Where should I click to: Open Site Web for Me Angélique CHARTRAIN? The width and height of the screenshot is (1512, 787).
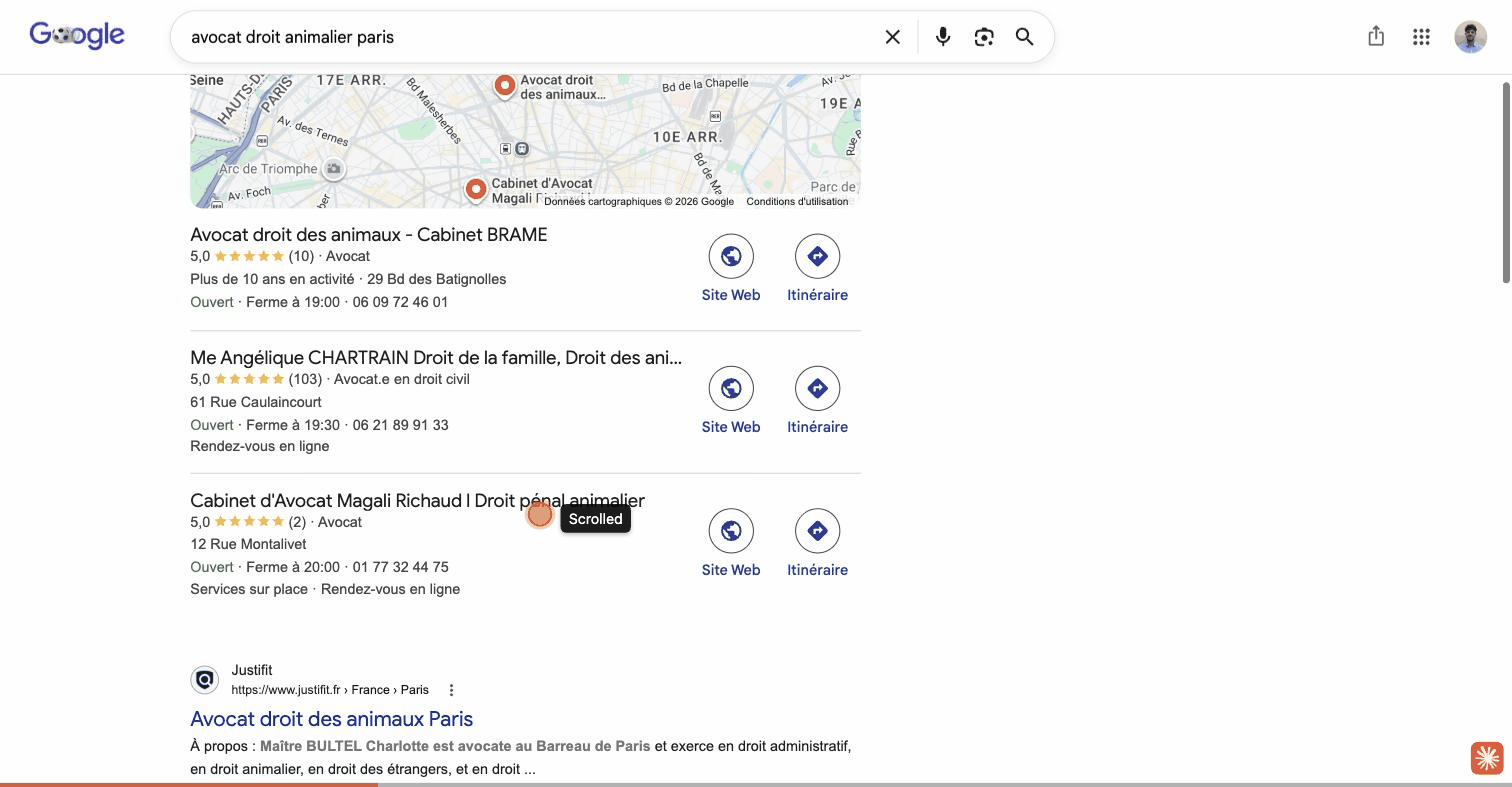click(731, 401)
